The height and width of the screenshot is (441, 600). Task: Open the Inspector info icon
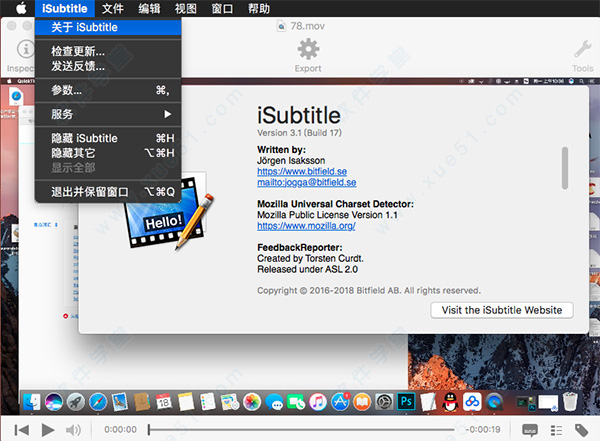26,49
